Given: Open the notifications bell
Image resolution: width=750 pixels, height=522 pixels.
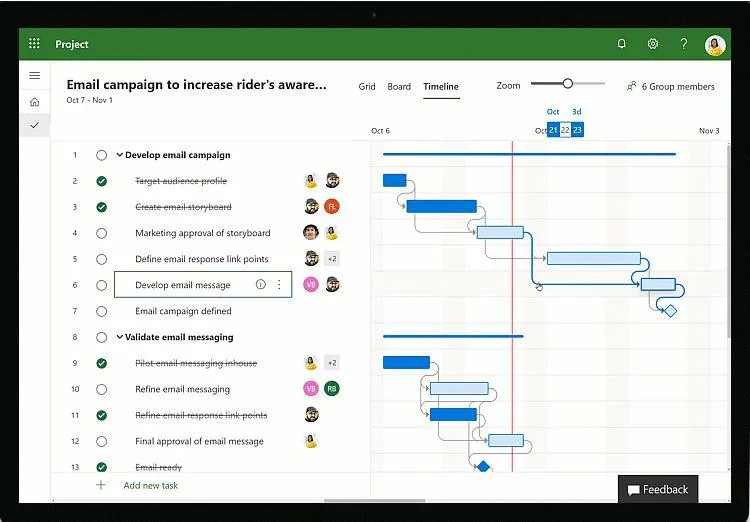Looking at the screenshot, I should [x=621, y=44].
